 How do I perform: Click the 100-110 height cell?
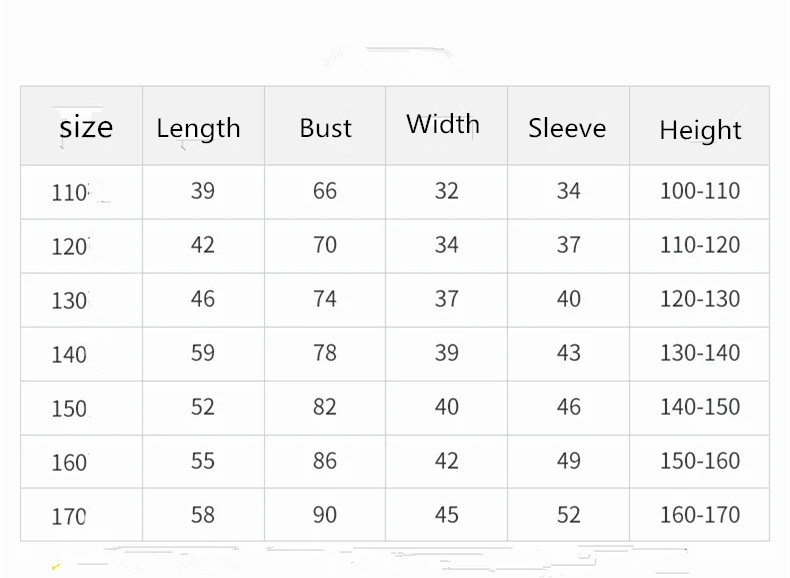700,191
